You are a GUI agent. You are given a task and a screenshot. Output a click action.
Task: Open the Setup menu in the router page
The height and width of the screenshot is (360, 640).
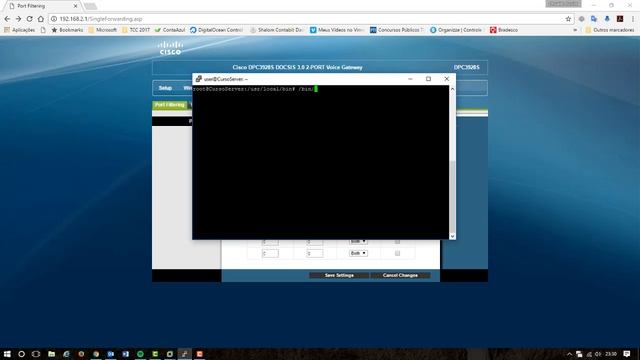tap(165, 88)
